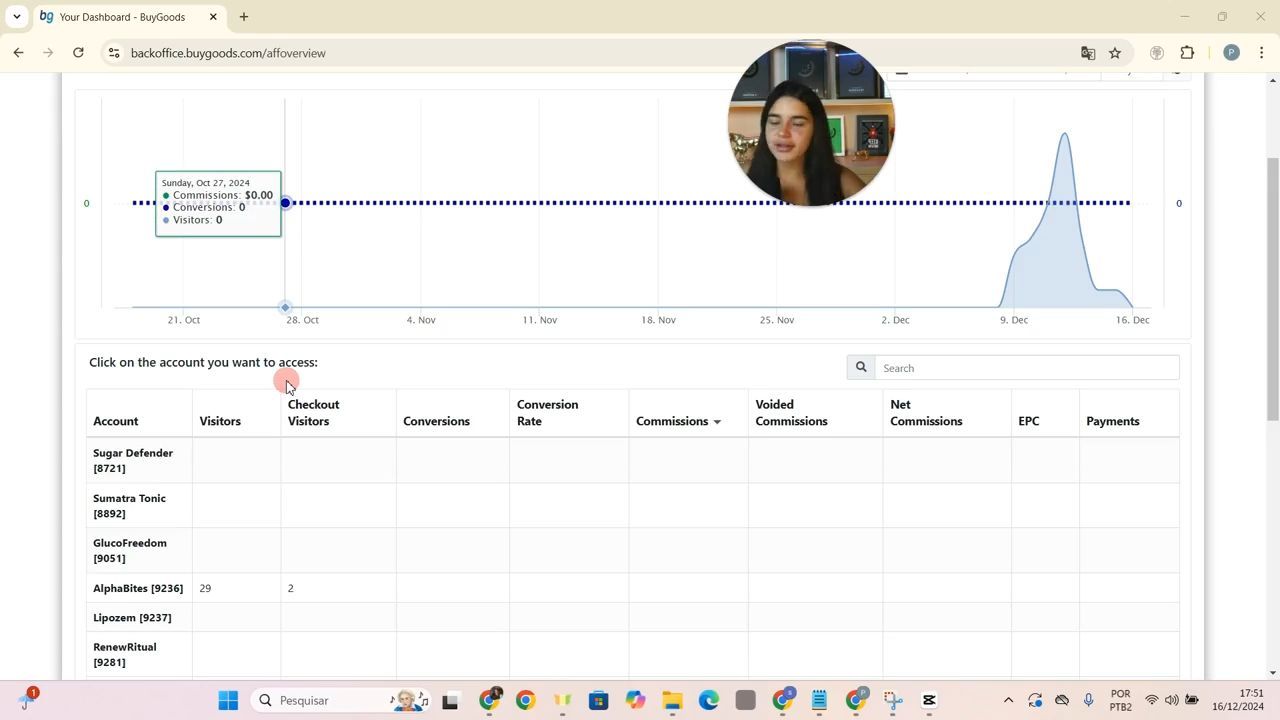Open the Sumatra Tonic [8892] account

[129, 505]
